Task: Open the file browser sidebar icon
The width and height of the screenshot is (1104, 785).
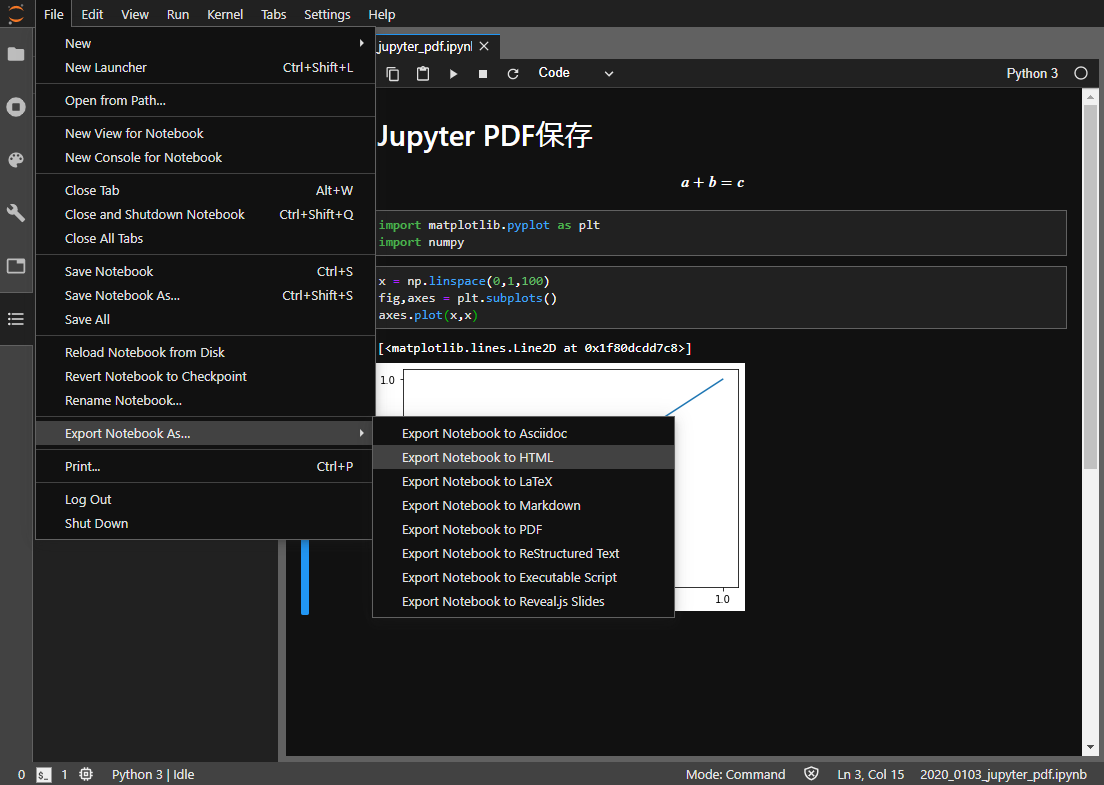Action: 15,54
